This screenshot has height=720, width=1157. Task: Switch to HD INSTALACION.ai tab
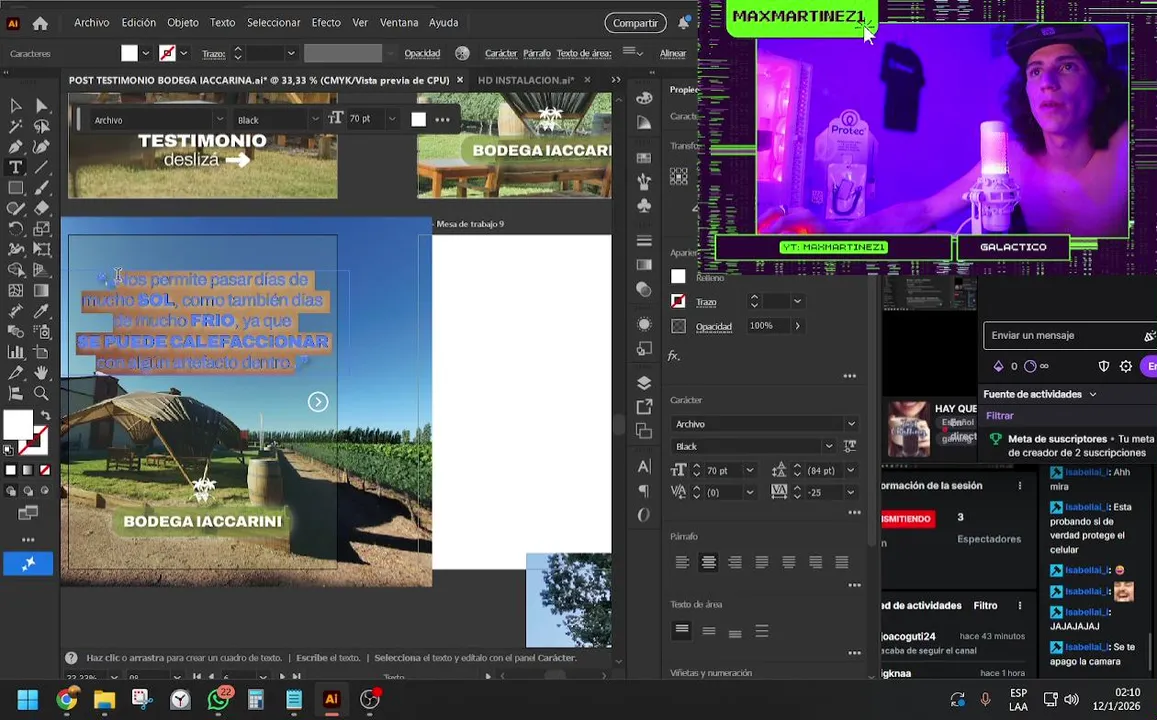pos(525,80)
